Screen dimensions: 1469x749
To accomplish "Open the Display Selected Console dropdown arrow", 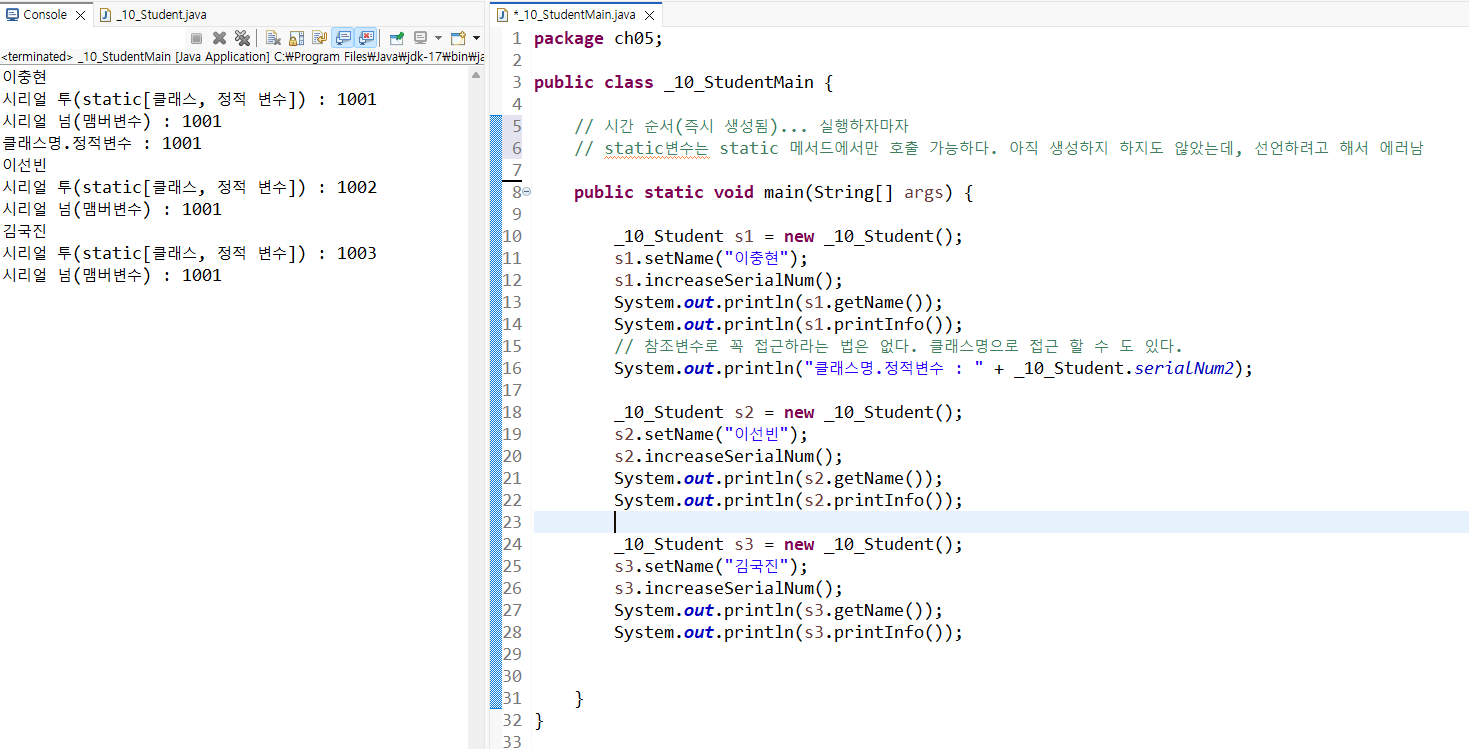I will pos(438,38).
